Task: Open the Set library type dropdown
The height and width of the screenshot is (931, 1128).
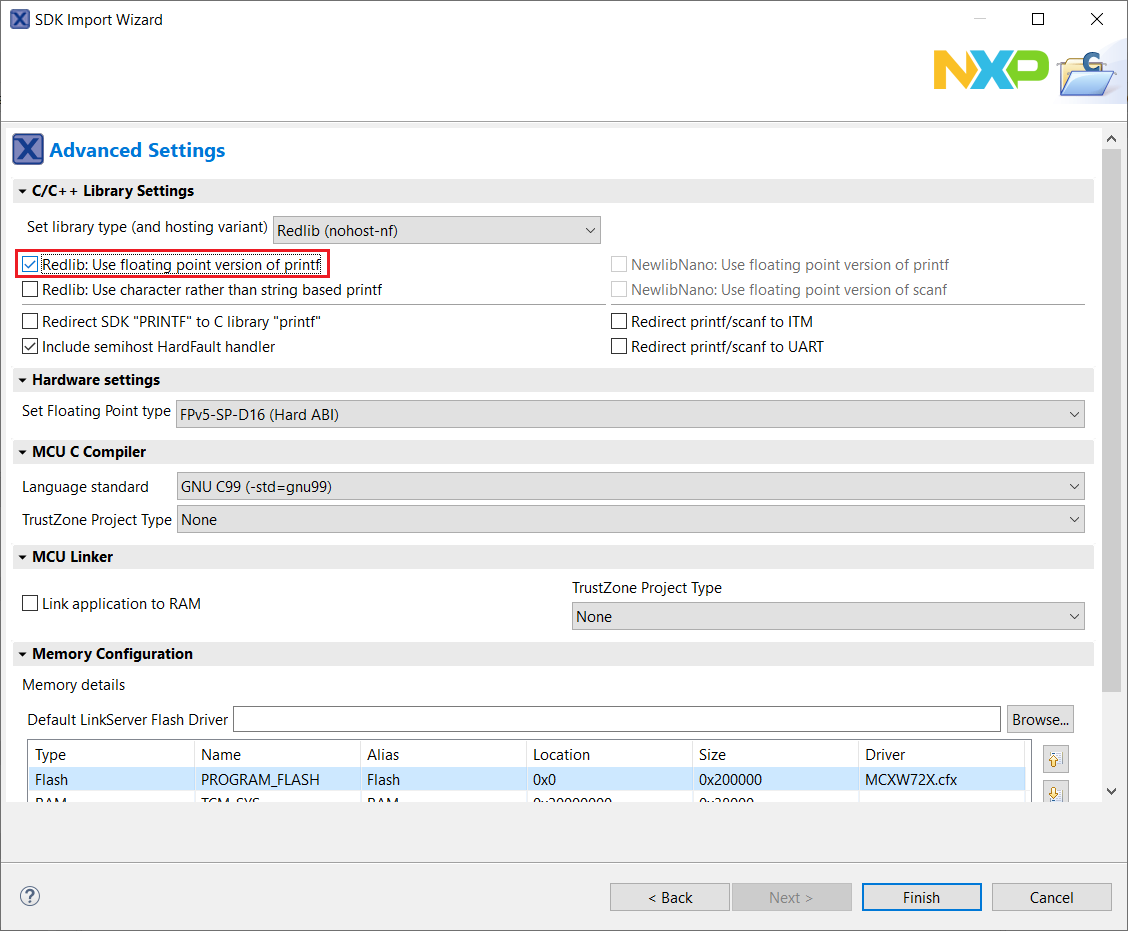Action: [x=437, y=230]
